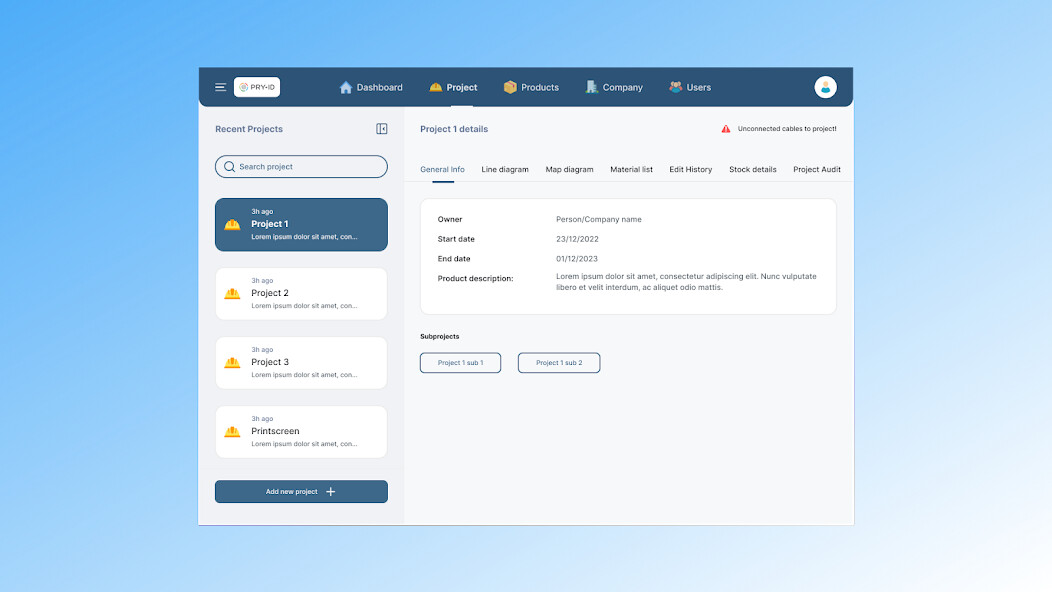Viewport: 1052px width, 592px height.
Task: Click the Project 2 hard hat icon
Action: pyautogui.click(x=232, y=294)
